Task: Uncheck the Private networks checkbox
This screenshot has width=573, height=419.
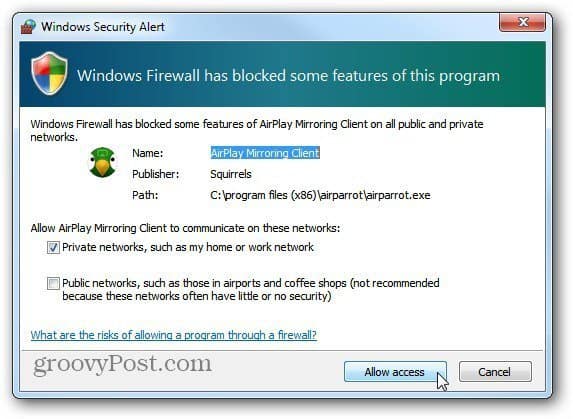Action: [53, 247]
